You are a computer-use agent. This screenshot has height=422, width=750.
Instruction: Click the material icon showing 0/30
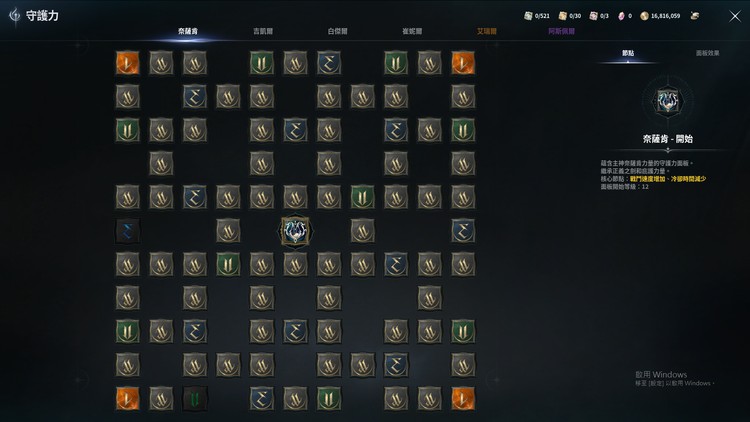coord(562,16)
